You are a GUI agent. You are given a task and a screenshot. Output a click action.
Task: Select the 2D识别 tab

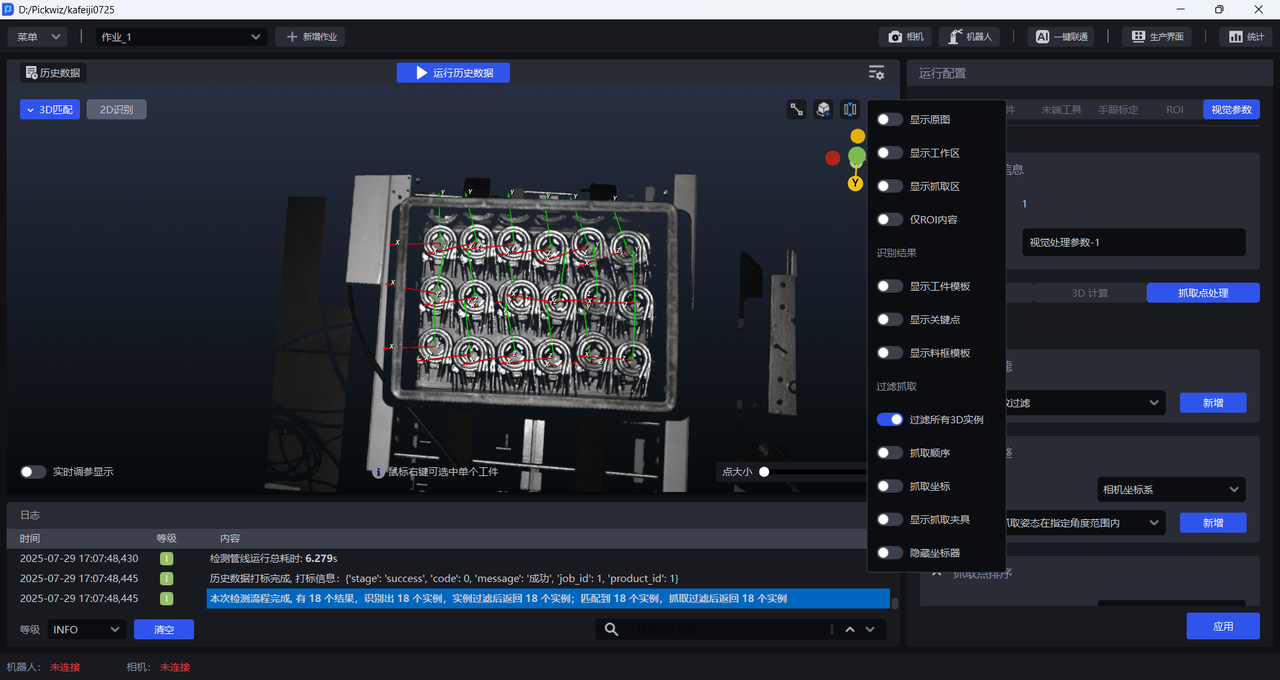coord(116,110)
